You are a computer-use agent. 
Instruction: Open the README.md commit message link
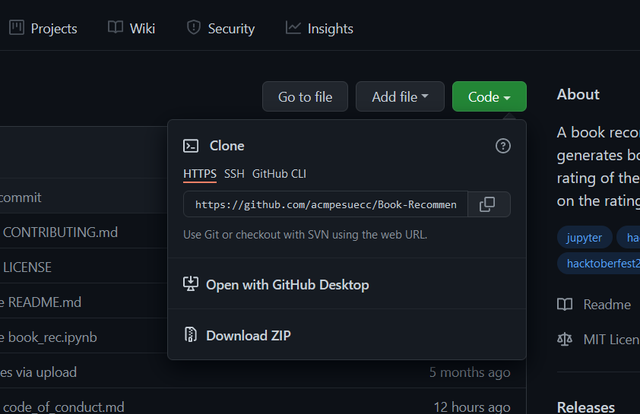point(41,303)
